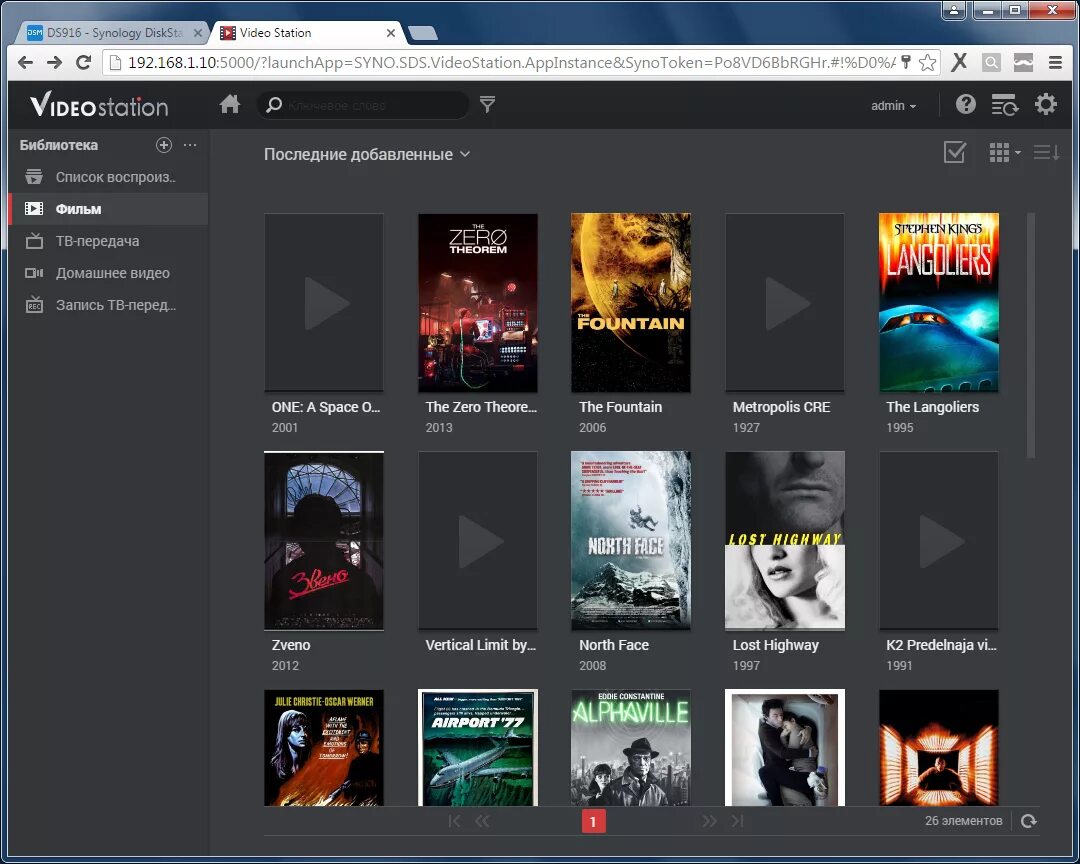Select Домашнее видео in sidebar
1080x864 pixels.
point(108,273)
